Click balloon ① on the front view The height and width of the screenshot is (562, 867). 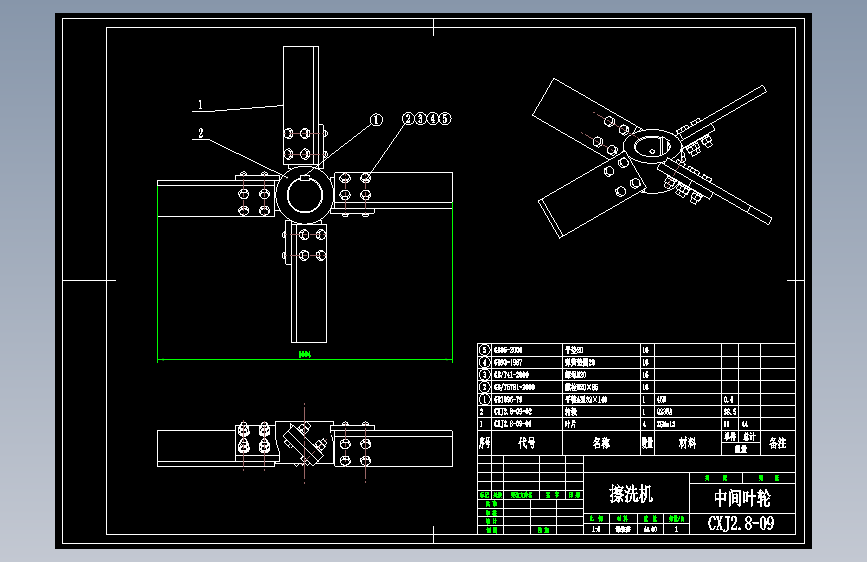coord(376,119)
